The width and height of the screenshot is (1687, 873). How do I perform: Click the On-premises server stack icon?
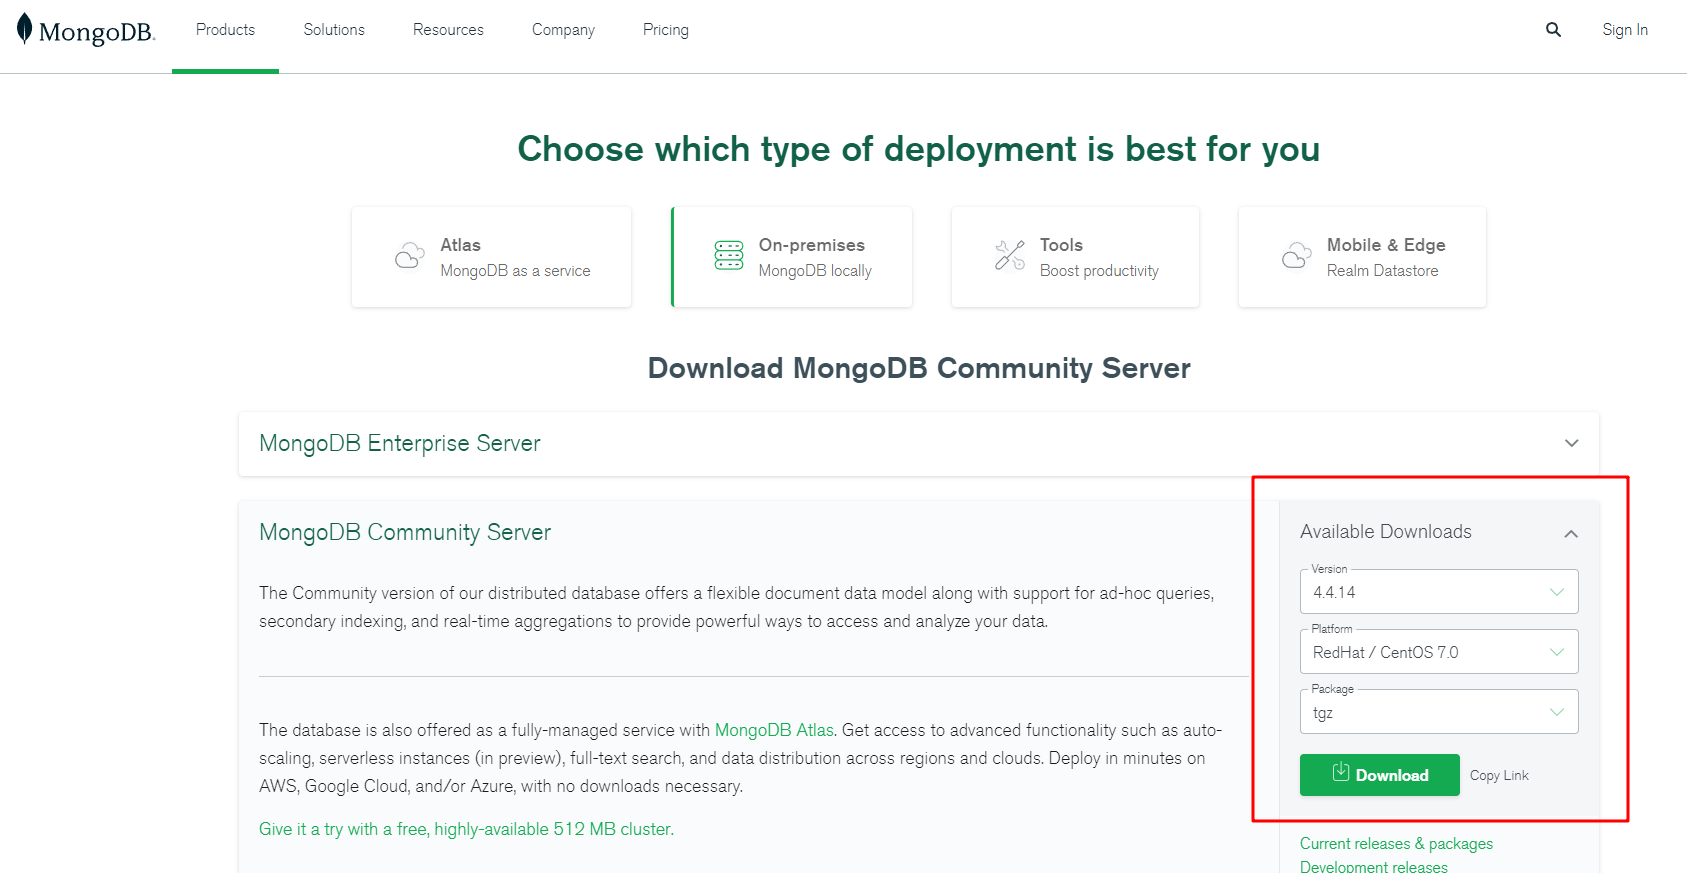click(x=729, y=256)
